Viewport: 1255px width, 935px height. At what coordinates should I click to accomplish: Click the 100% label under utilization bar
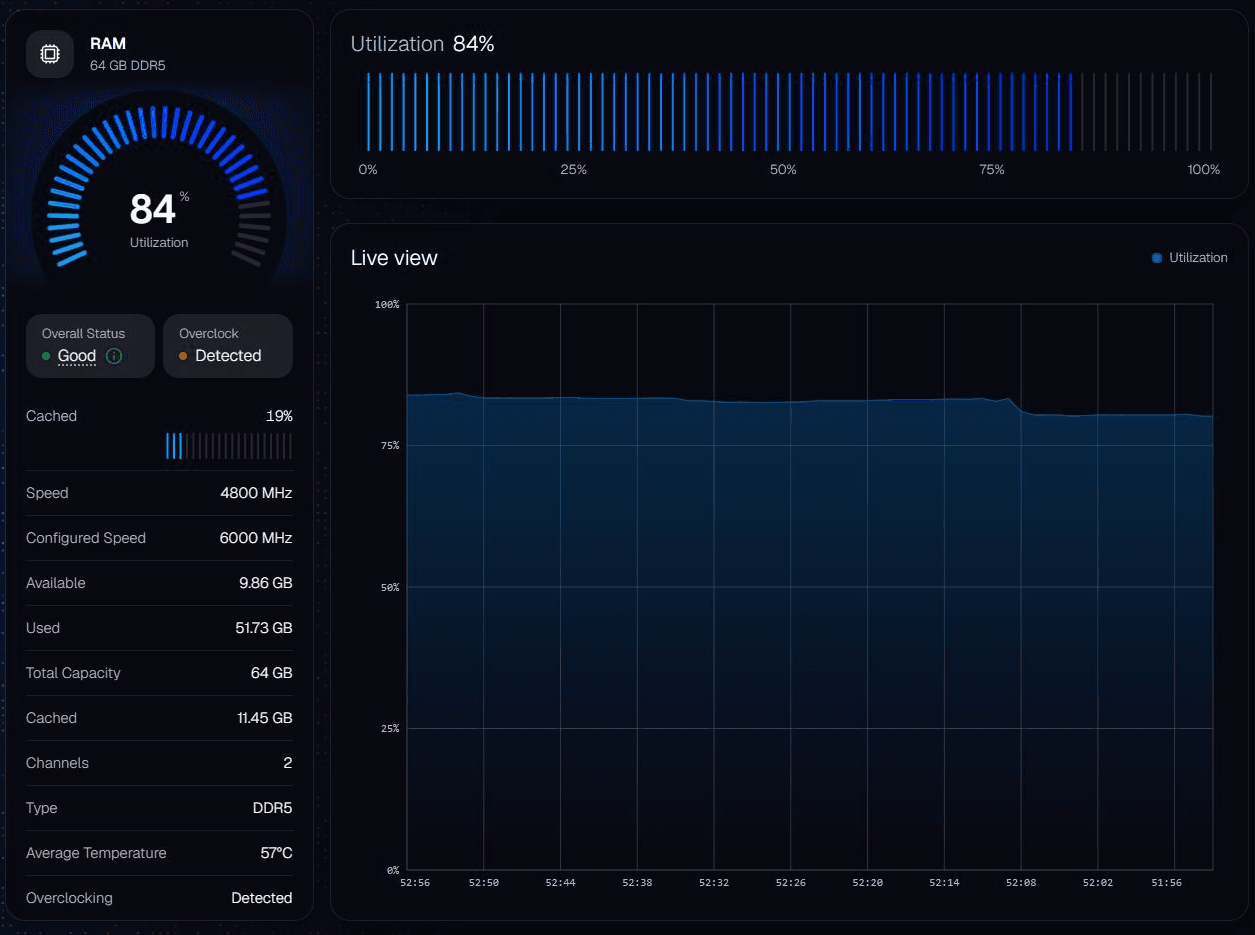pos(1204,170)
